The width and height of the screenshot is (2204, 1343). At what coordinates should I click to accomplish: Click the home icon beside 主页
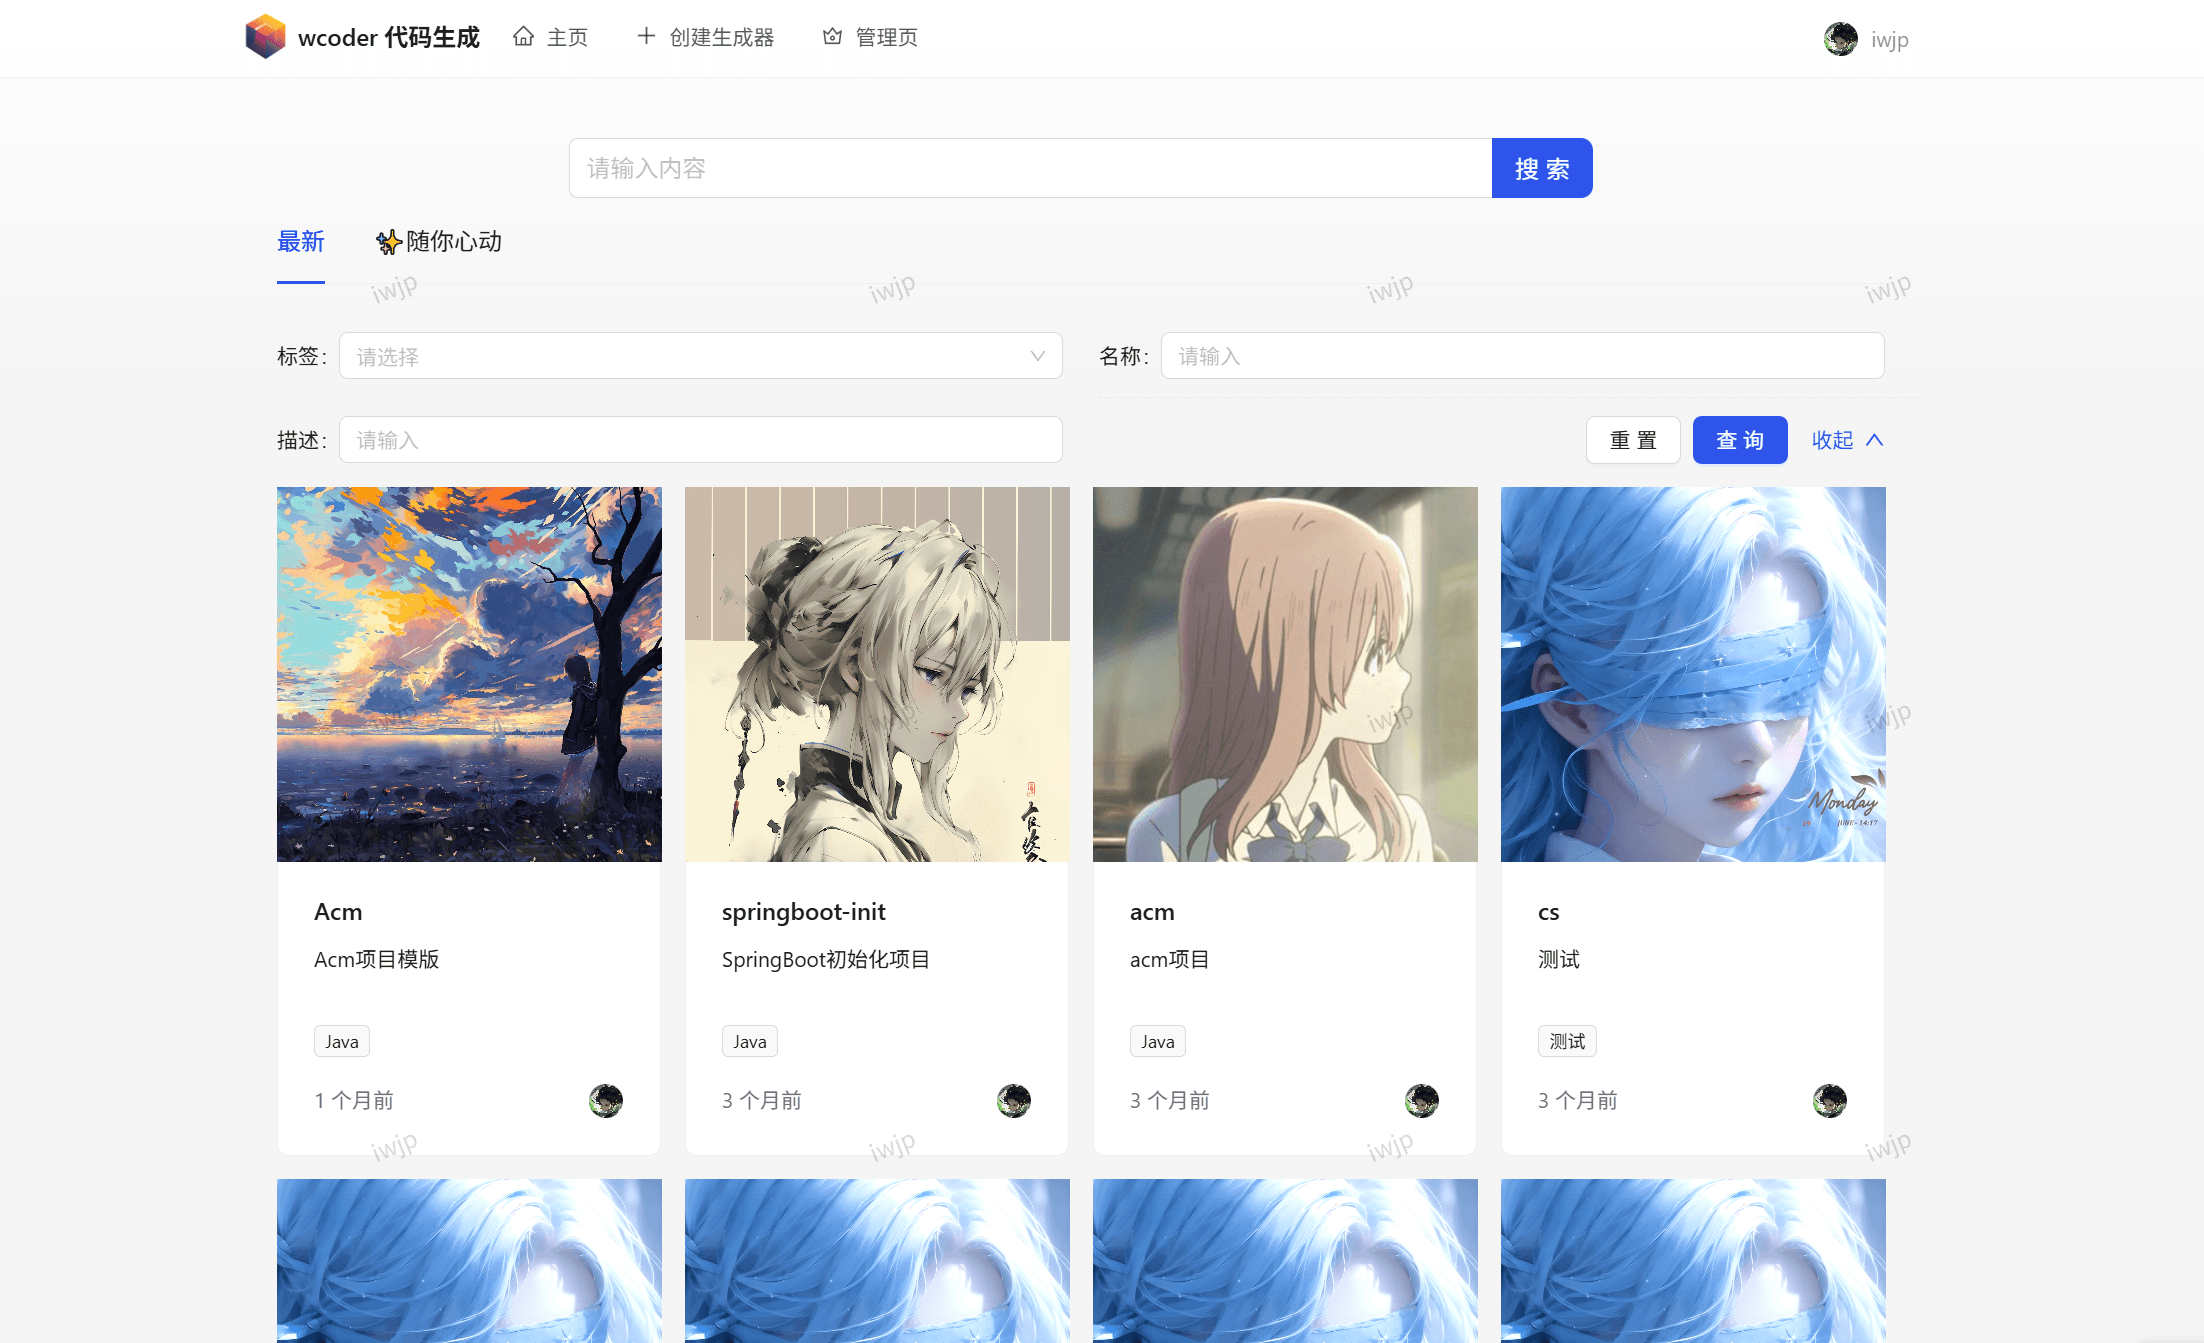coord(523,37)
